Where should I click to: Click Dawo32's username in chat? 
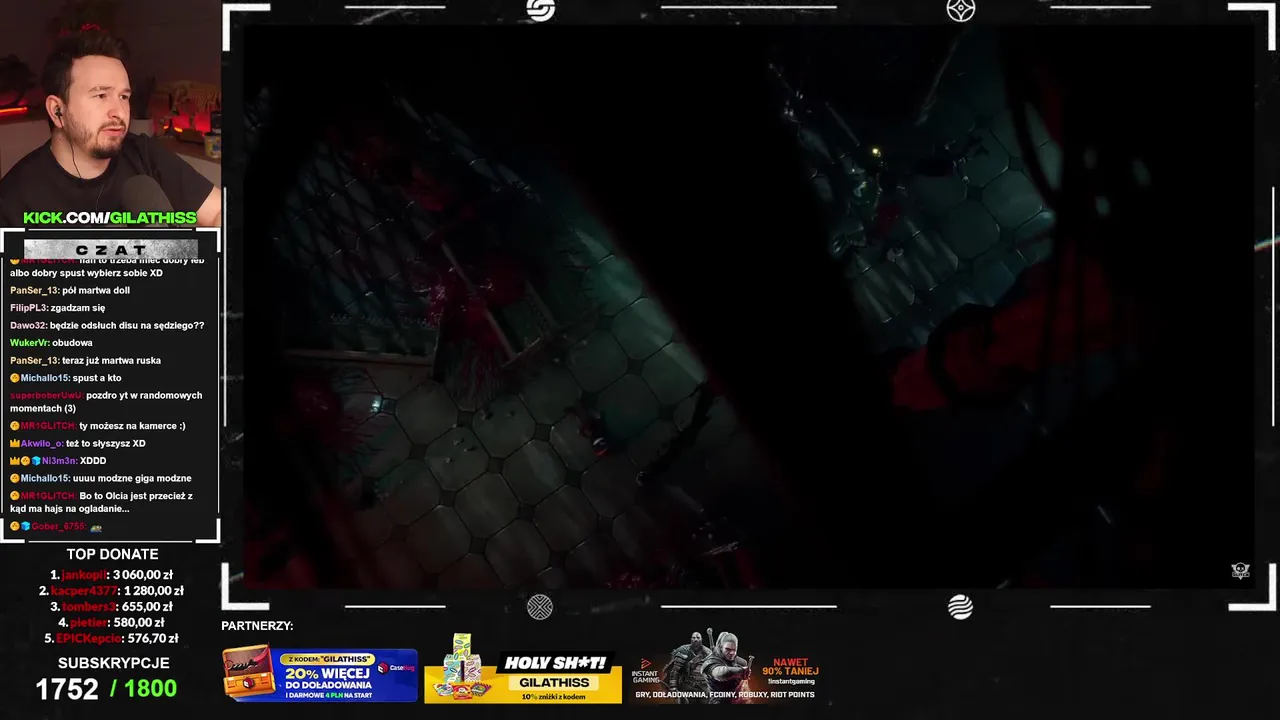28,325
